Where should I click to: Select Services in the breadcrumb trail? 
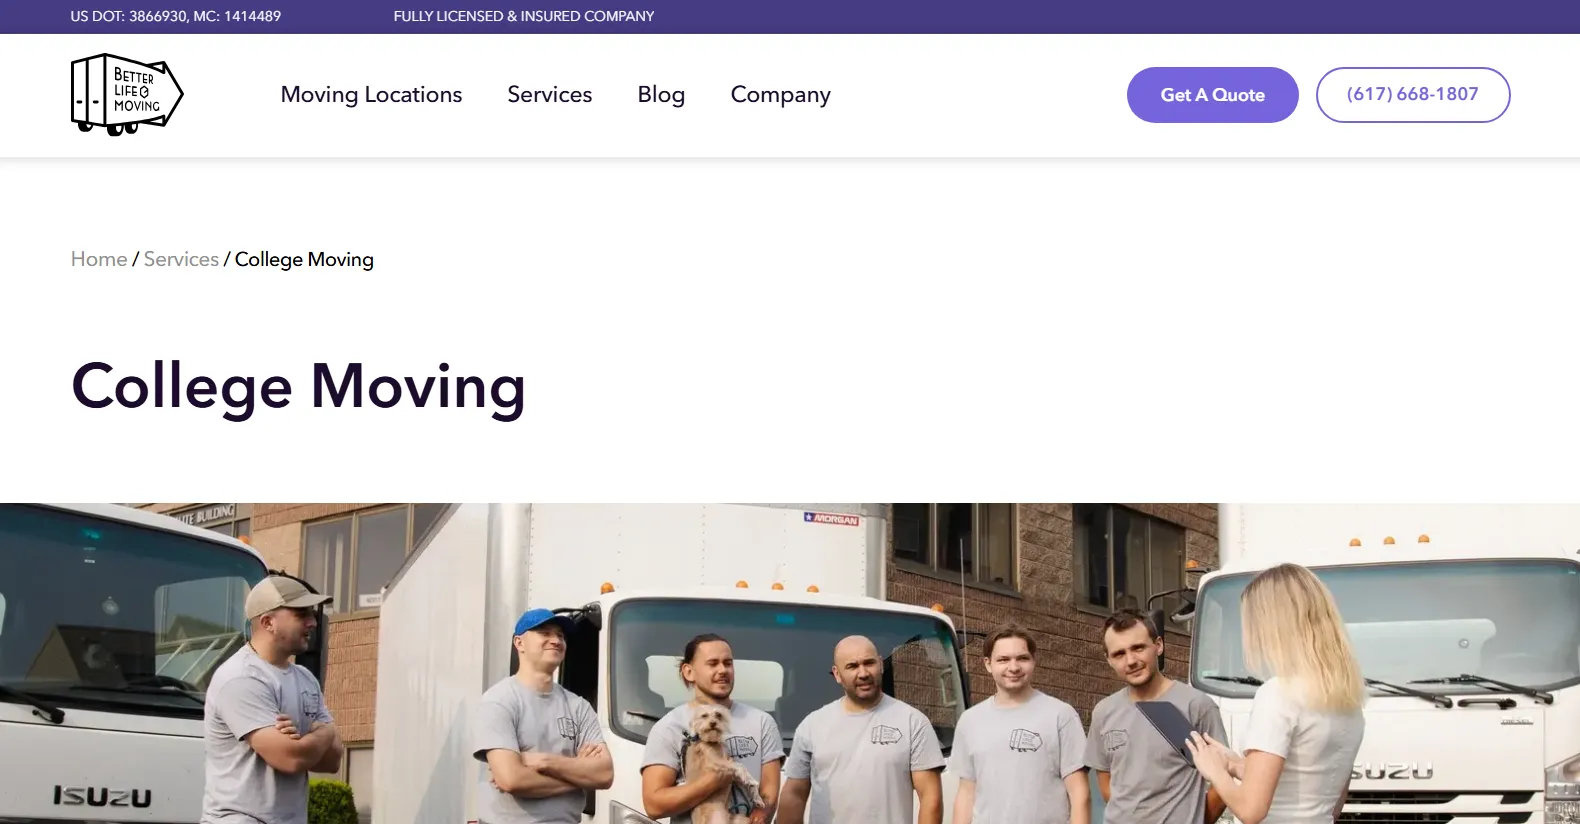(181, 259)
